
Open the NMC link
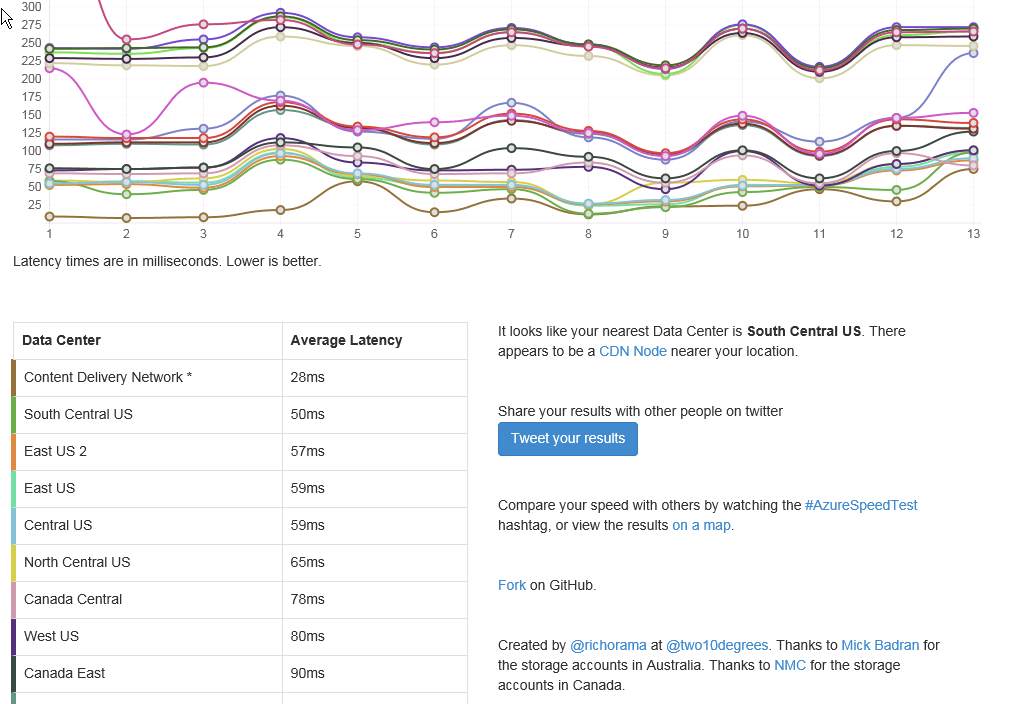pyautogui.click(x=790, y=665)
